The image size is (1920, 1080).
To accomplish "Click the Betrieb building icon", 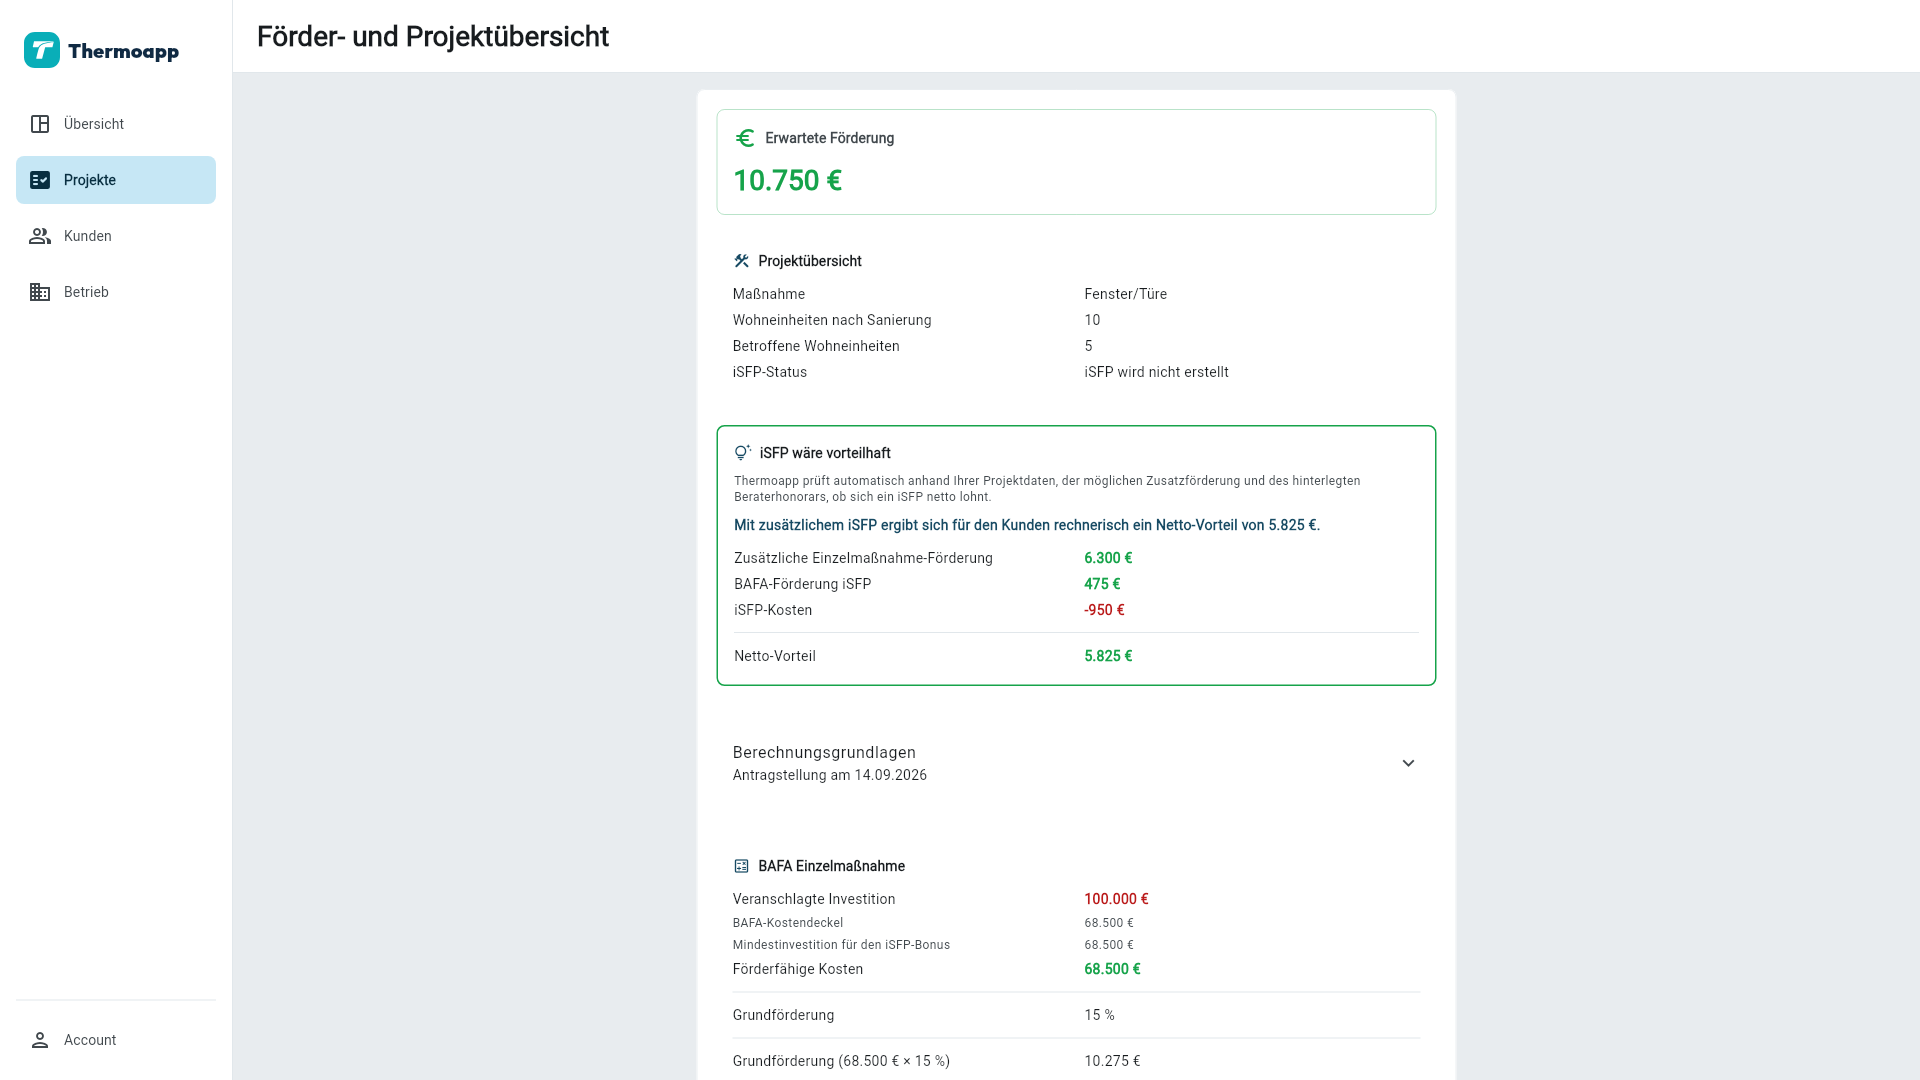I will 40,292.
